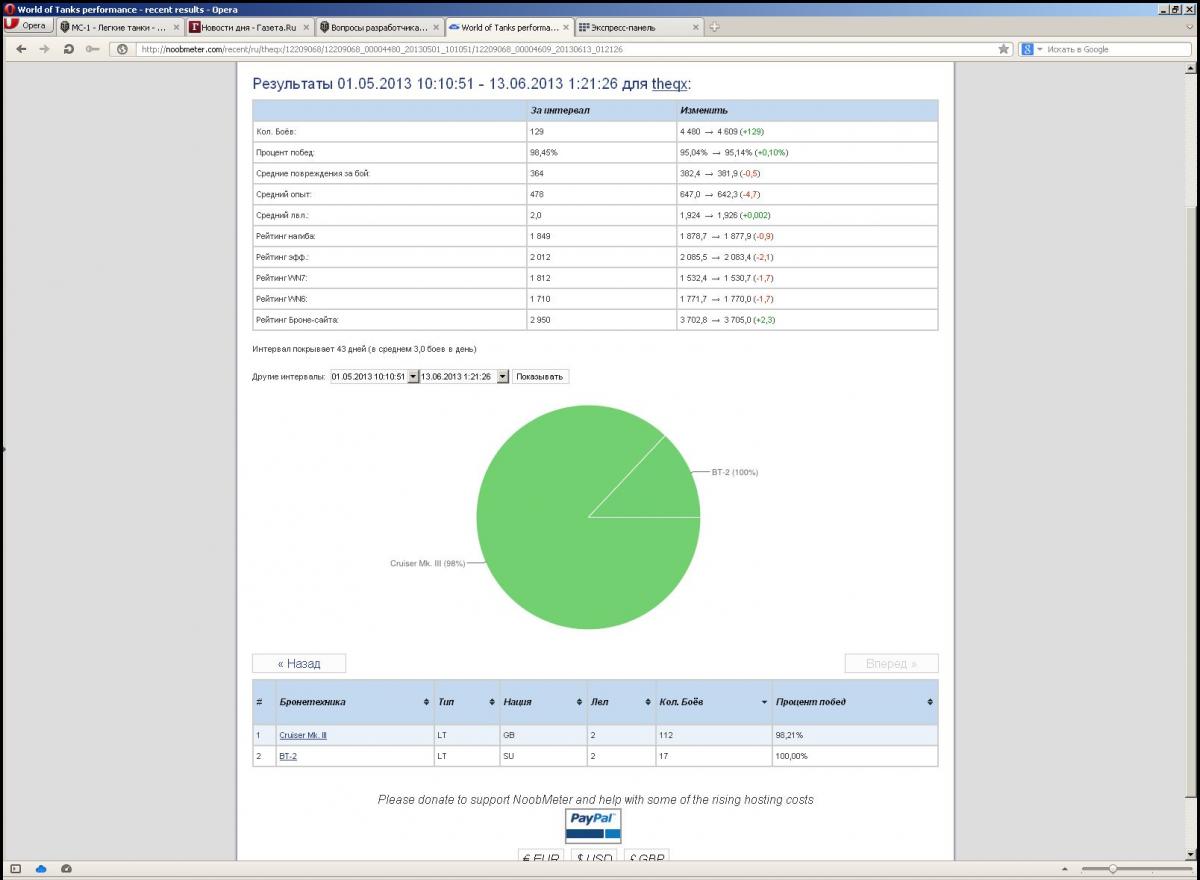1200x880 pixels.
Task: Click the Opera Turbo gauge icon
Action: [66, 868]
